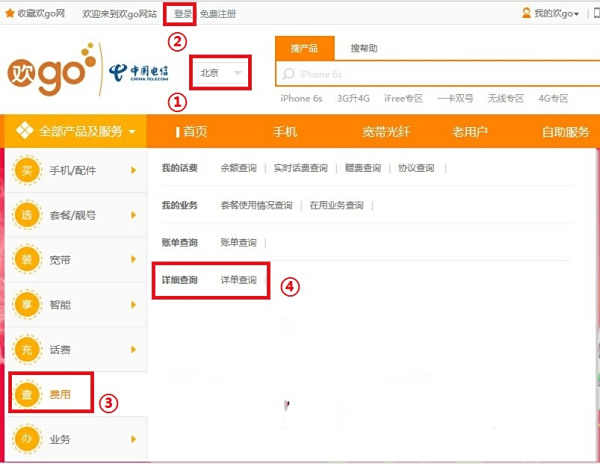Click into the iPhone 6s search field
This screenshot has height=464, width=600.
[x=437, y=74]
